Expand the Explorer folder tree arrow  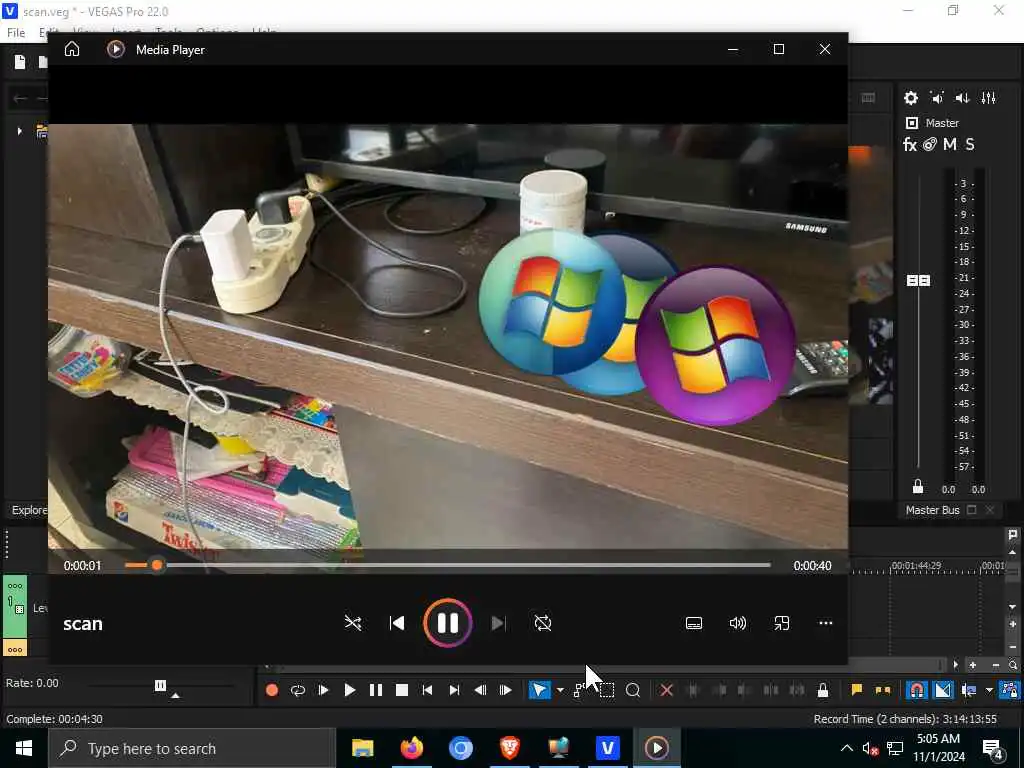point(20,131)
